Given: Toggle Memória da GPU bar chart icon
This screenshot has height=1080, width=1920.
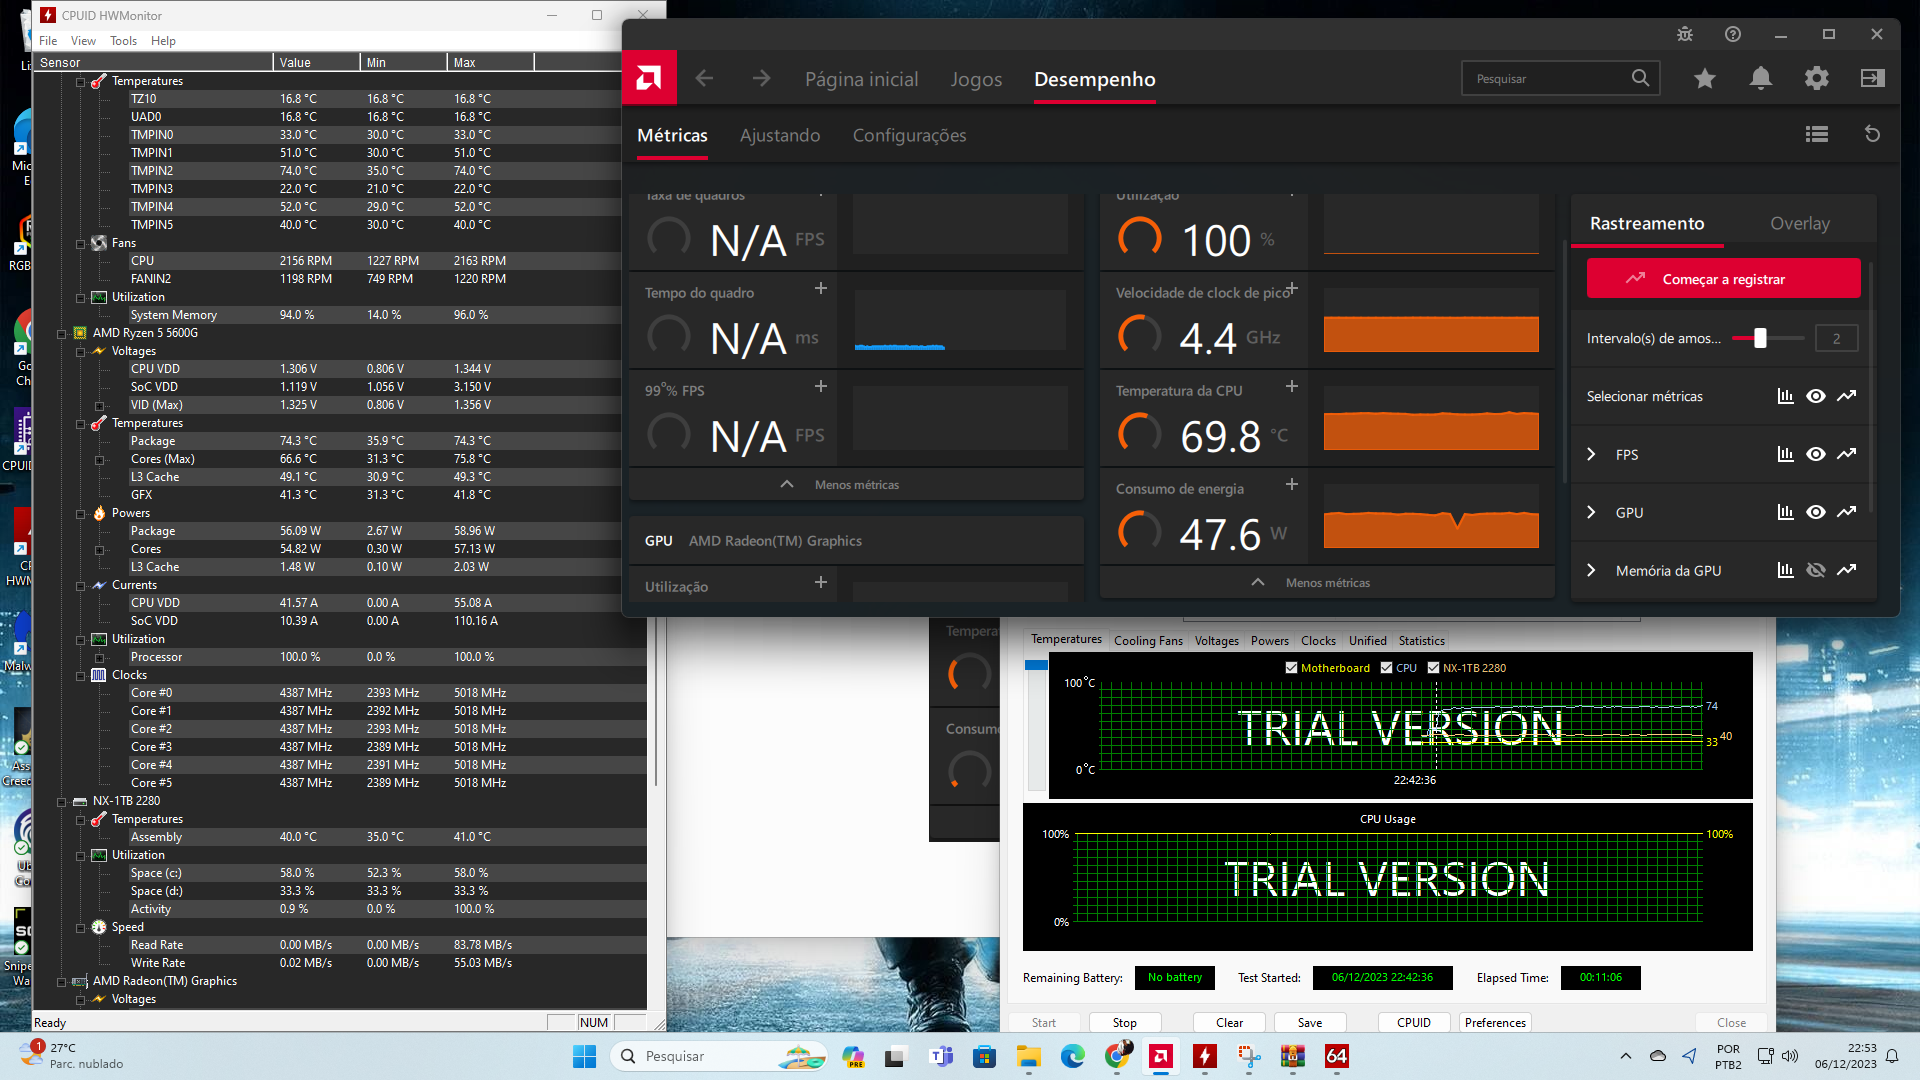Looking at the screenshot, I should 1786,570.
